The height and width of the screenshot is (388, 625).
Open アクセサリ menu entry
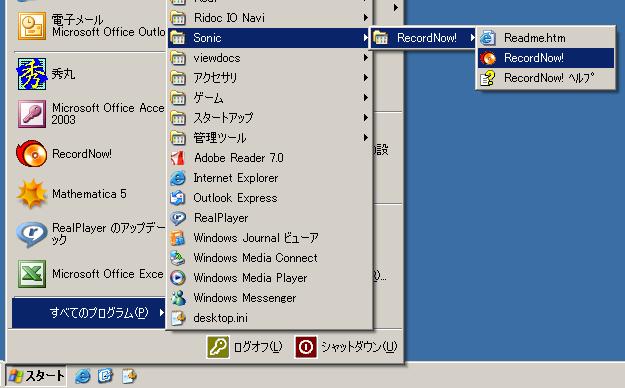pyautogui.click(x=269, y=78)
